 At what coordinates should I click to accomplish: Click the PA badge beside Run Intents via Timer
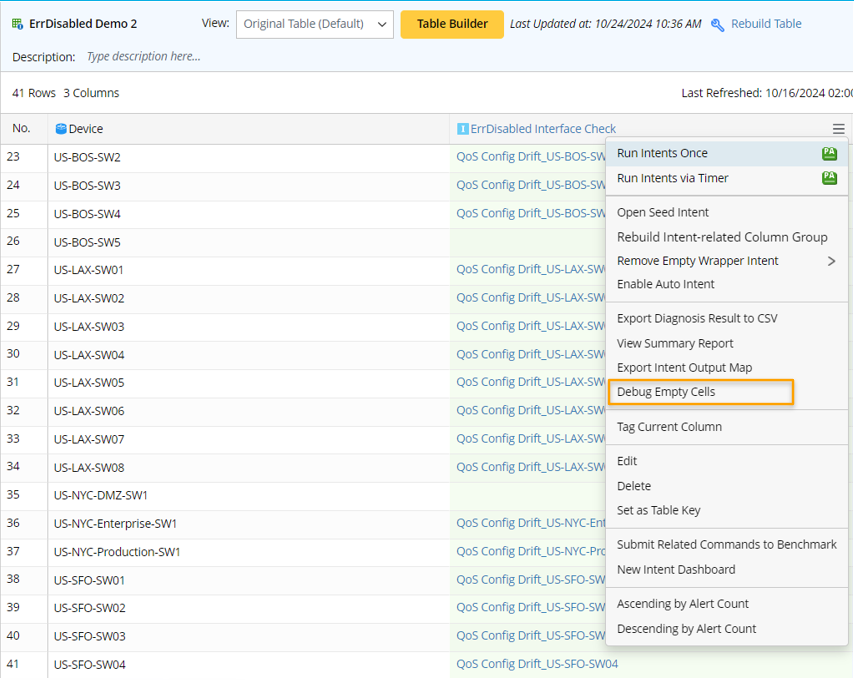(x=829, y=178)
